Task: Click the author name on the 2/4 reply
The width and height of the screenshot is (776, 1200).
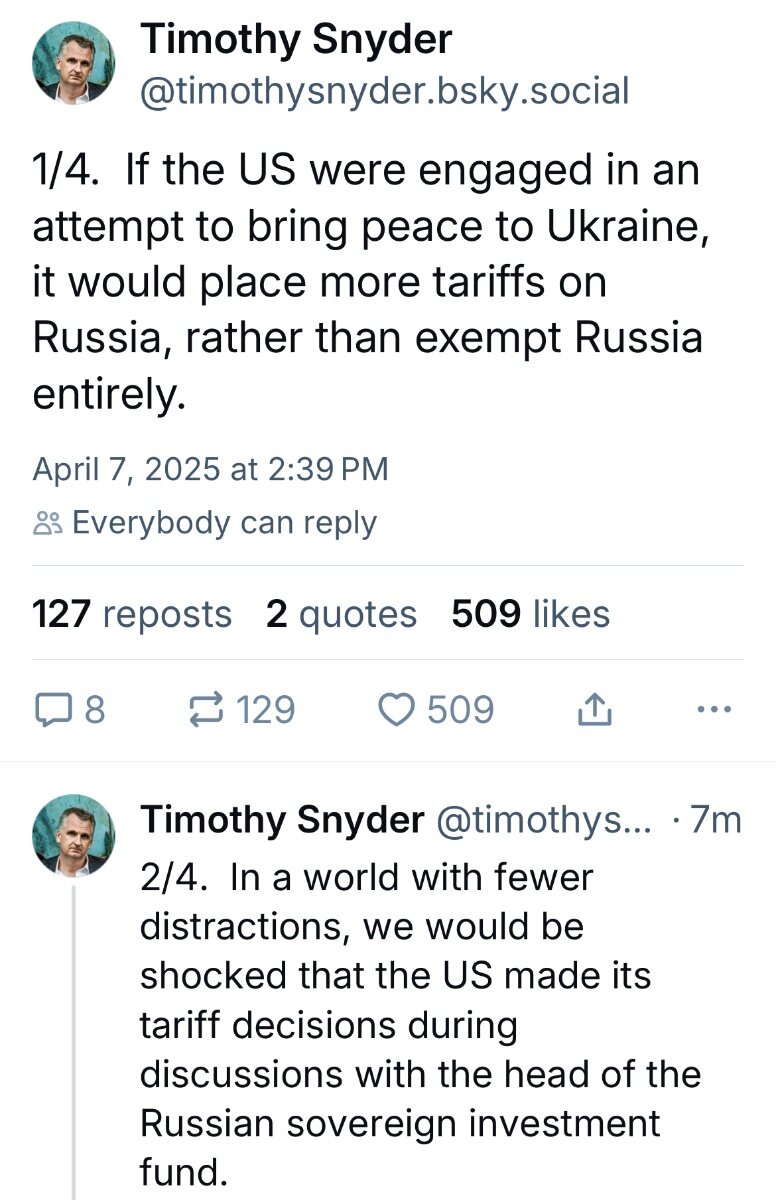Action: pyautogui.click(x=282, y=820)
